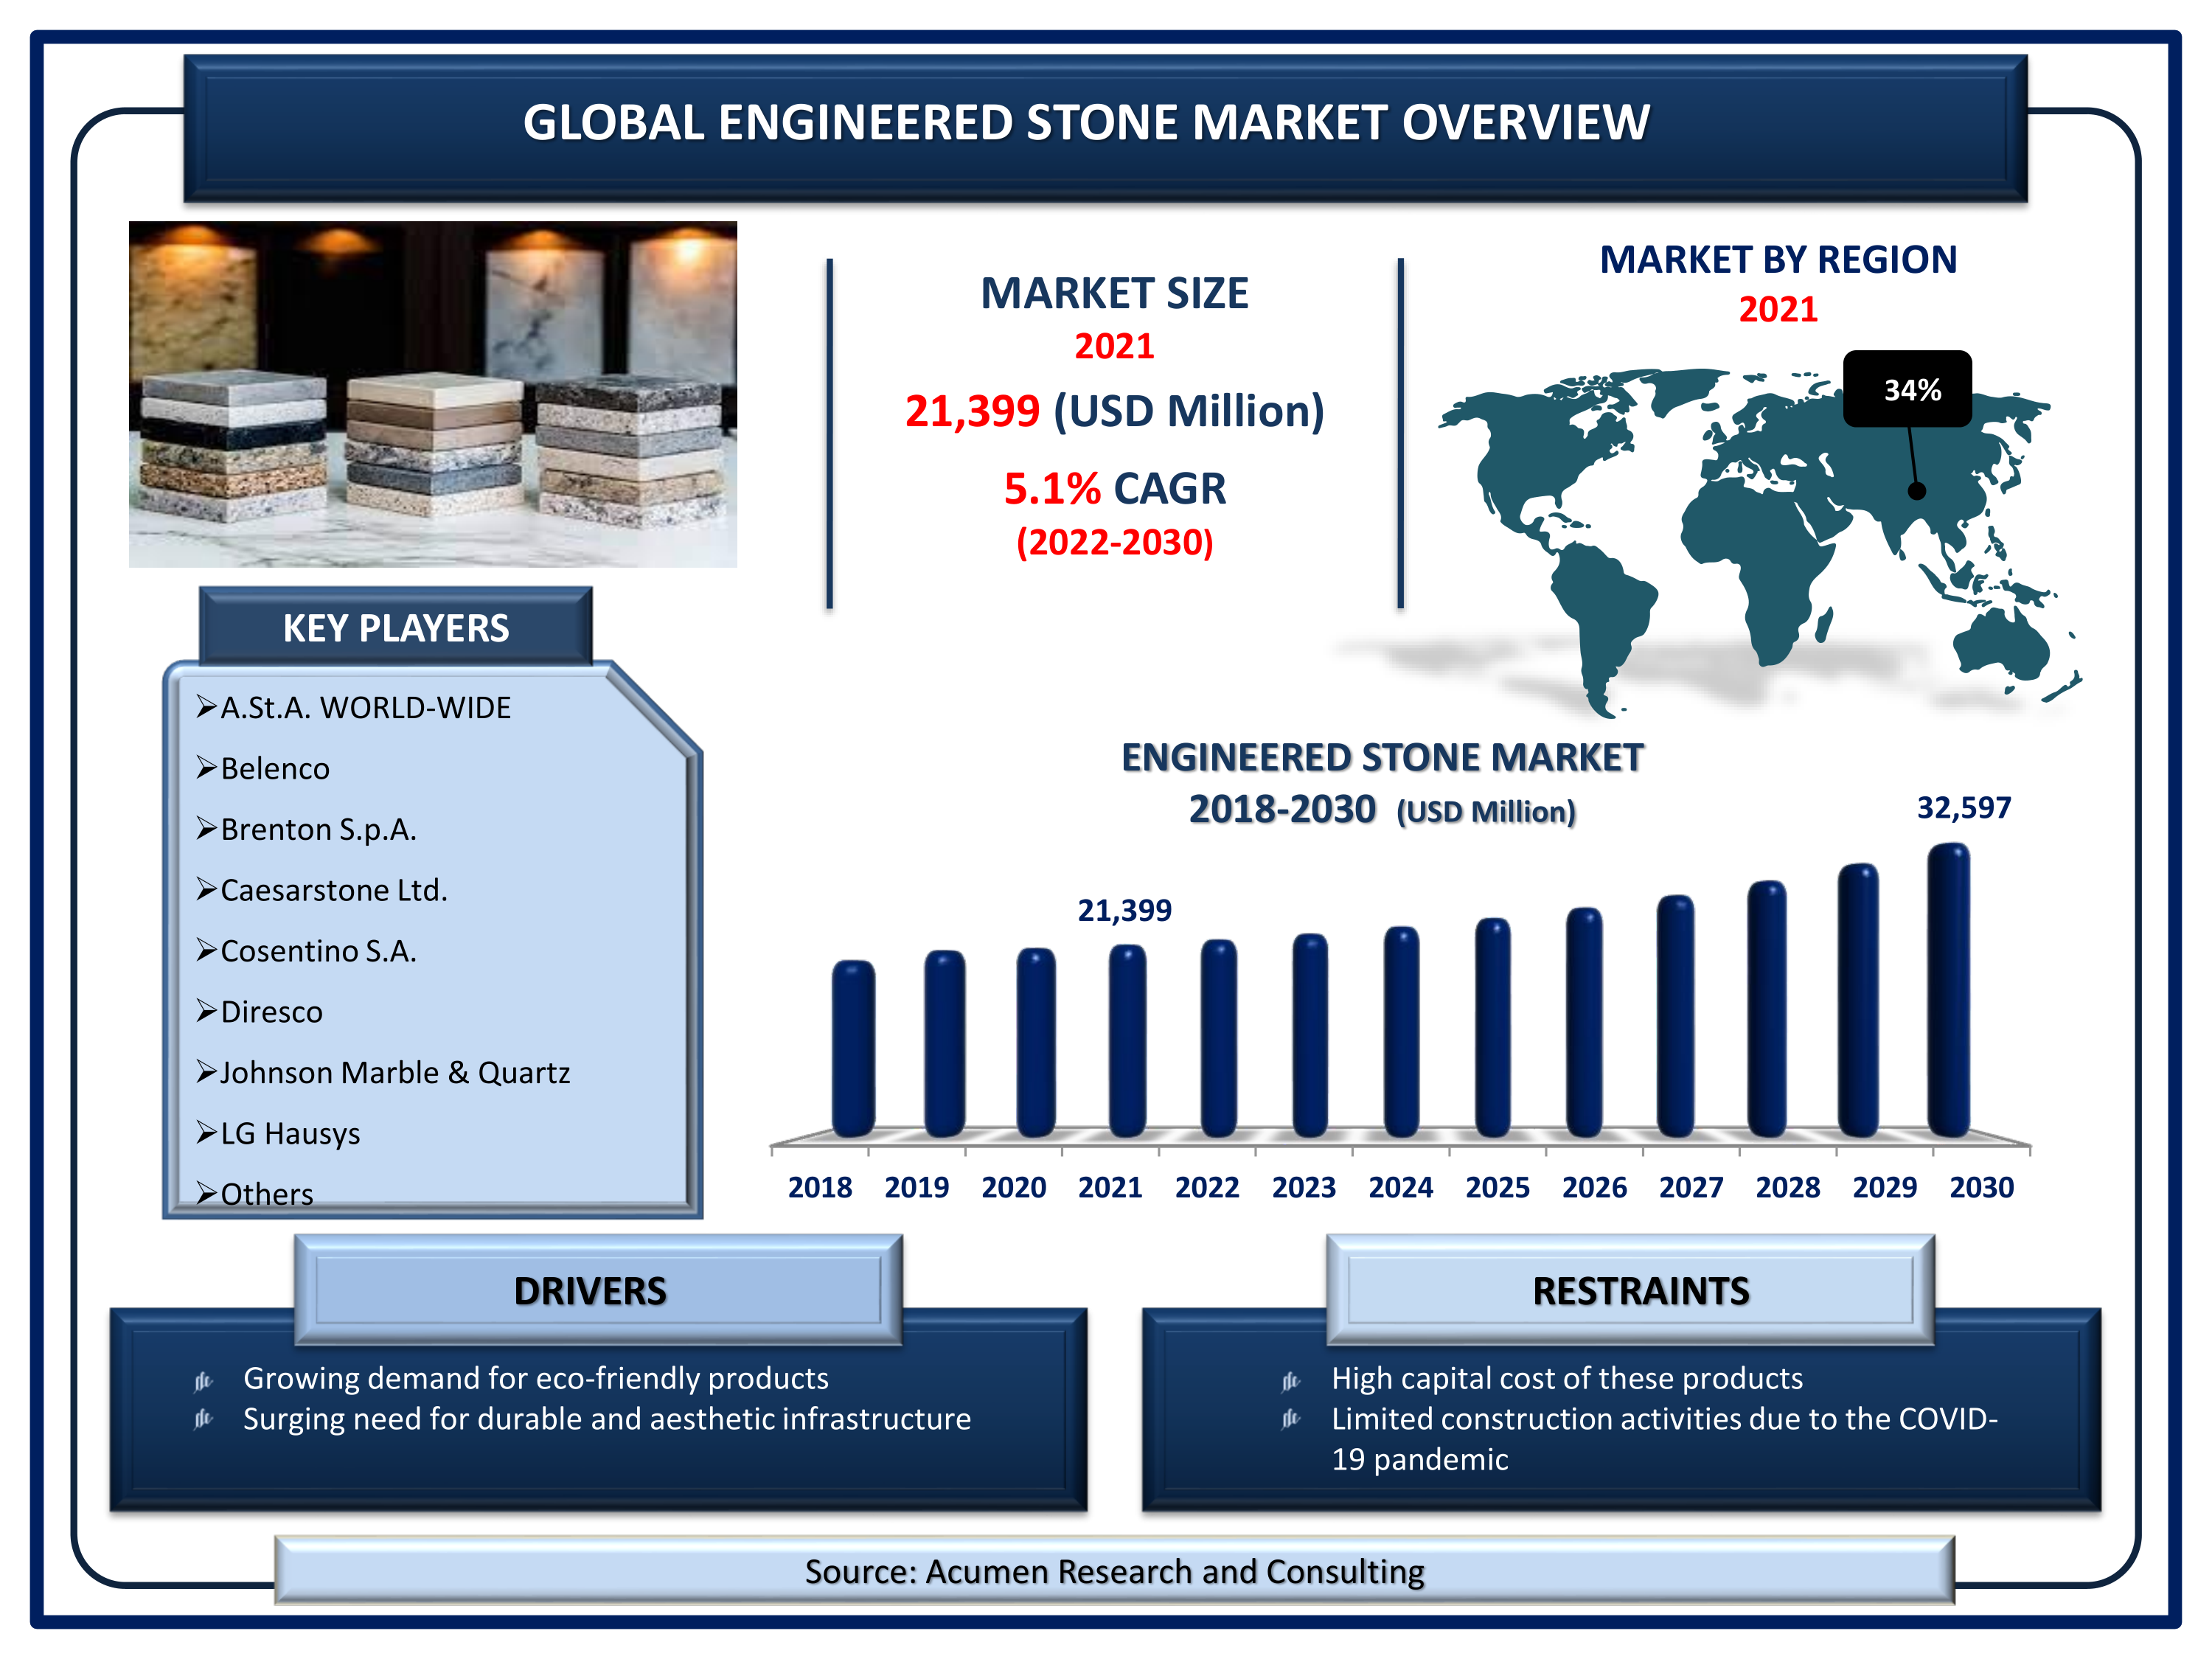
Task: Click the 2018 axis label
Action: 819,1187
